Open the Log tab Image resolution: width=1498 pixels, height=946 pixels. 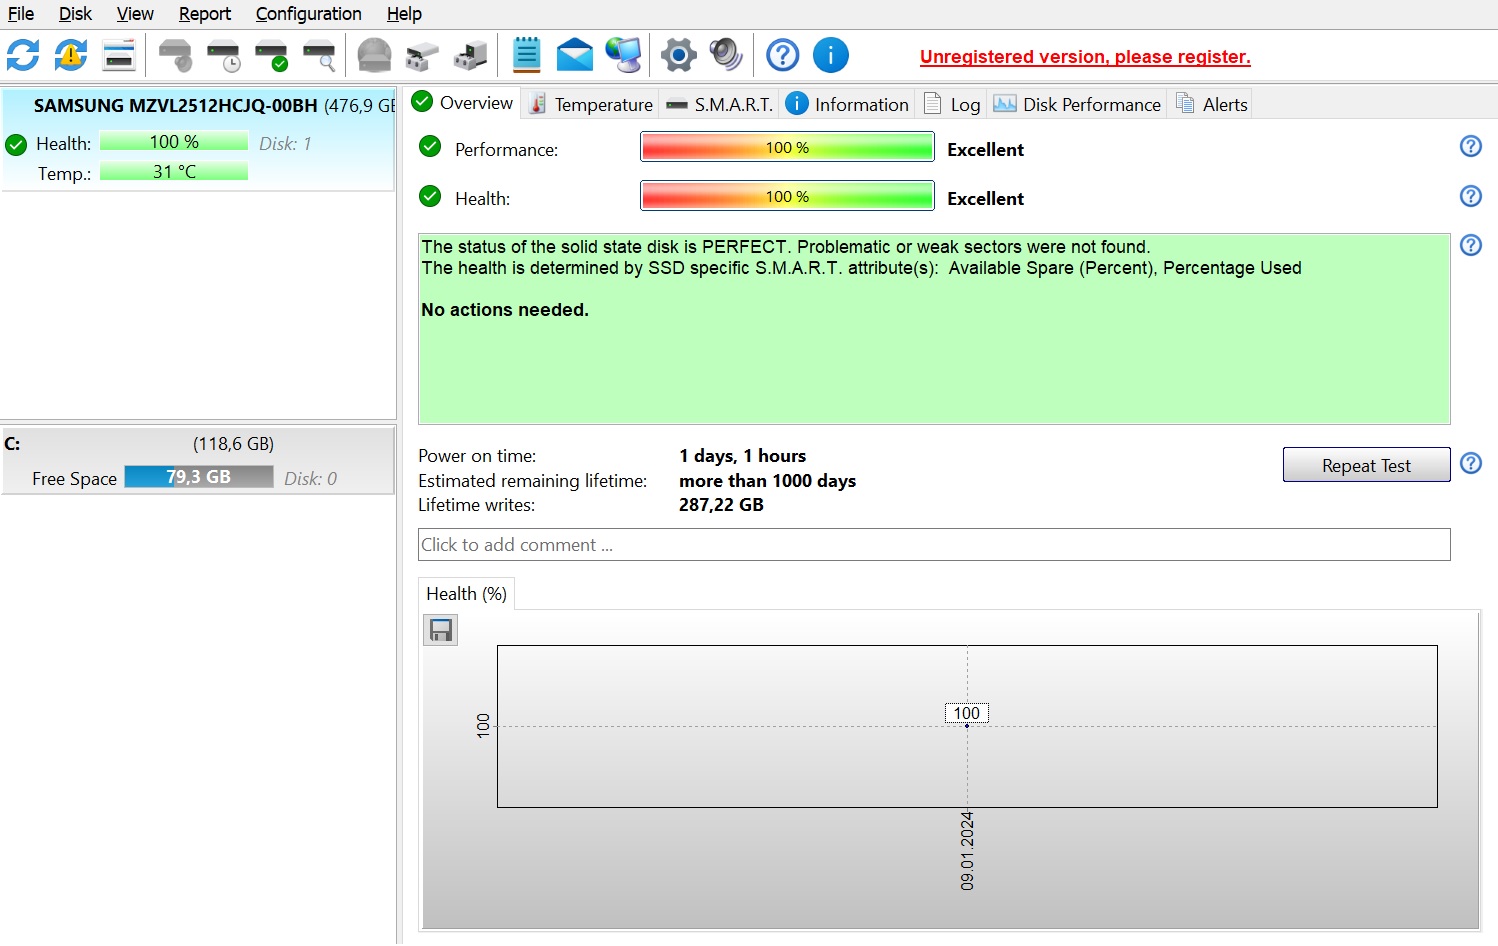[x=952, y=104]
